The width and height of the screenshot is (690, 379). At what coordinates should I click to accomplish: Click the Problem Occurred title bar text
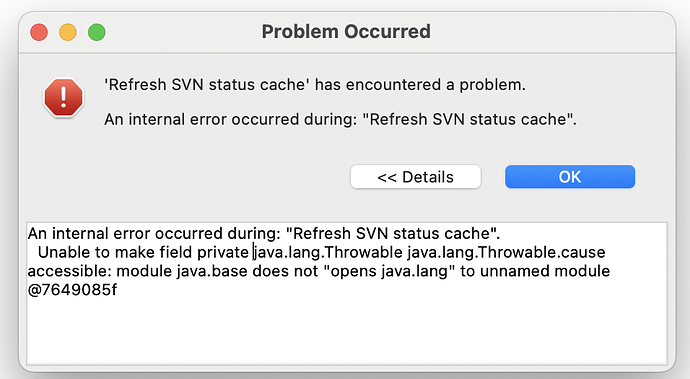[x=346, y=32]
